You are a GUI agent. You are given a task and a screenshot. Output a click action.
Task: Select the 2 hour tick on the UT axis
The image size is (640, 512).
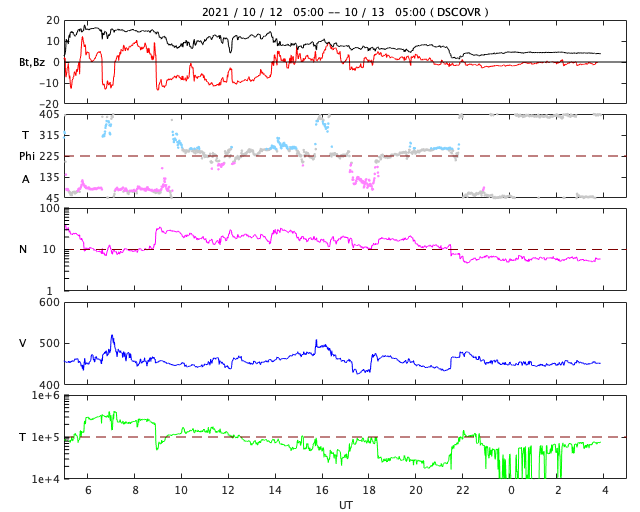tap(558, 490)
